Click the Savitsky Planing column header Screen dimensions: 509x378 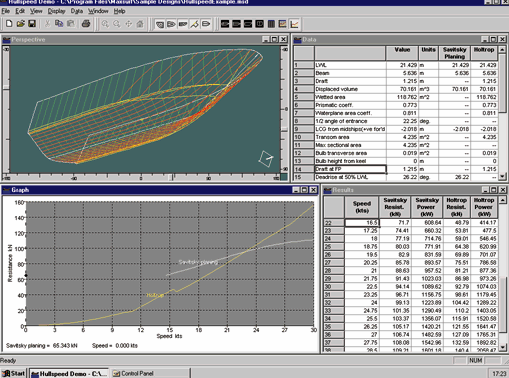point(455,53)
